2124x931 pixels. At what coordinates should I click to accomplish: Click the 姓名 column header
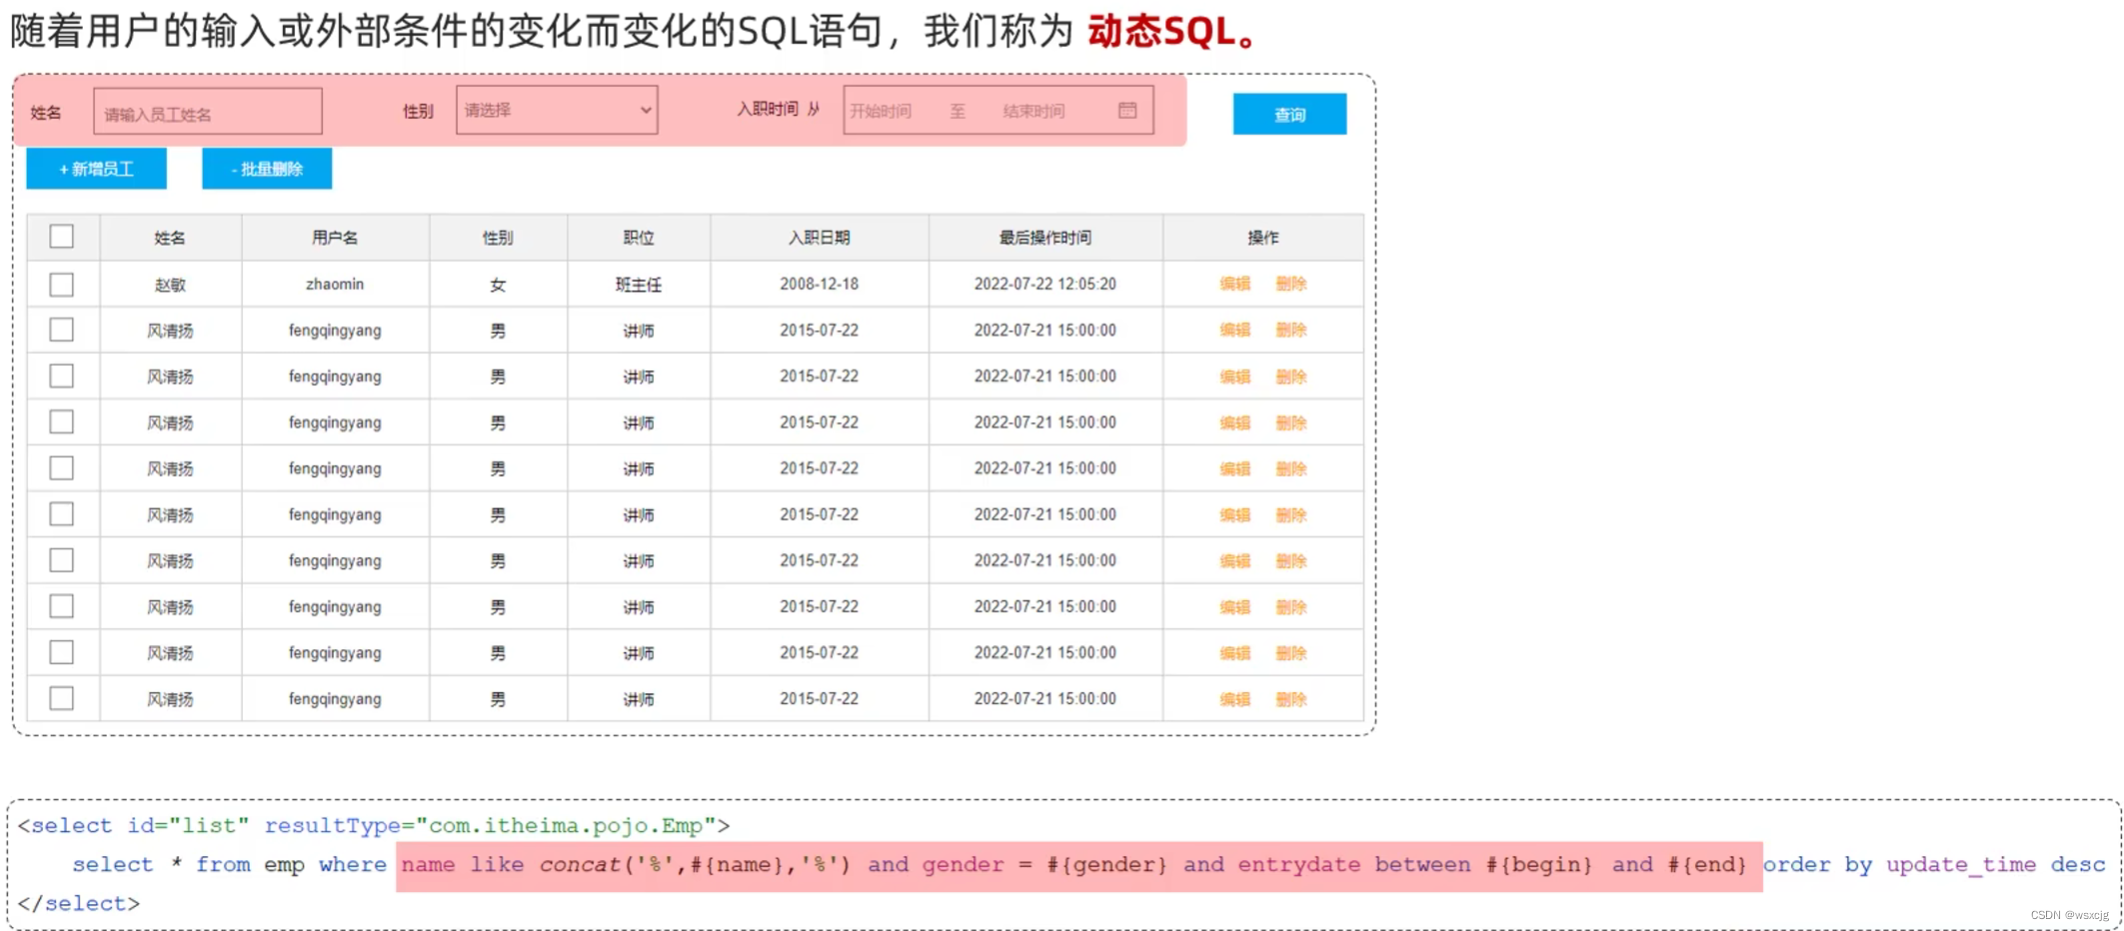click(x=170, y=238)
